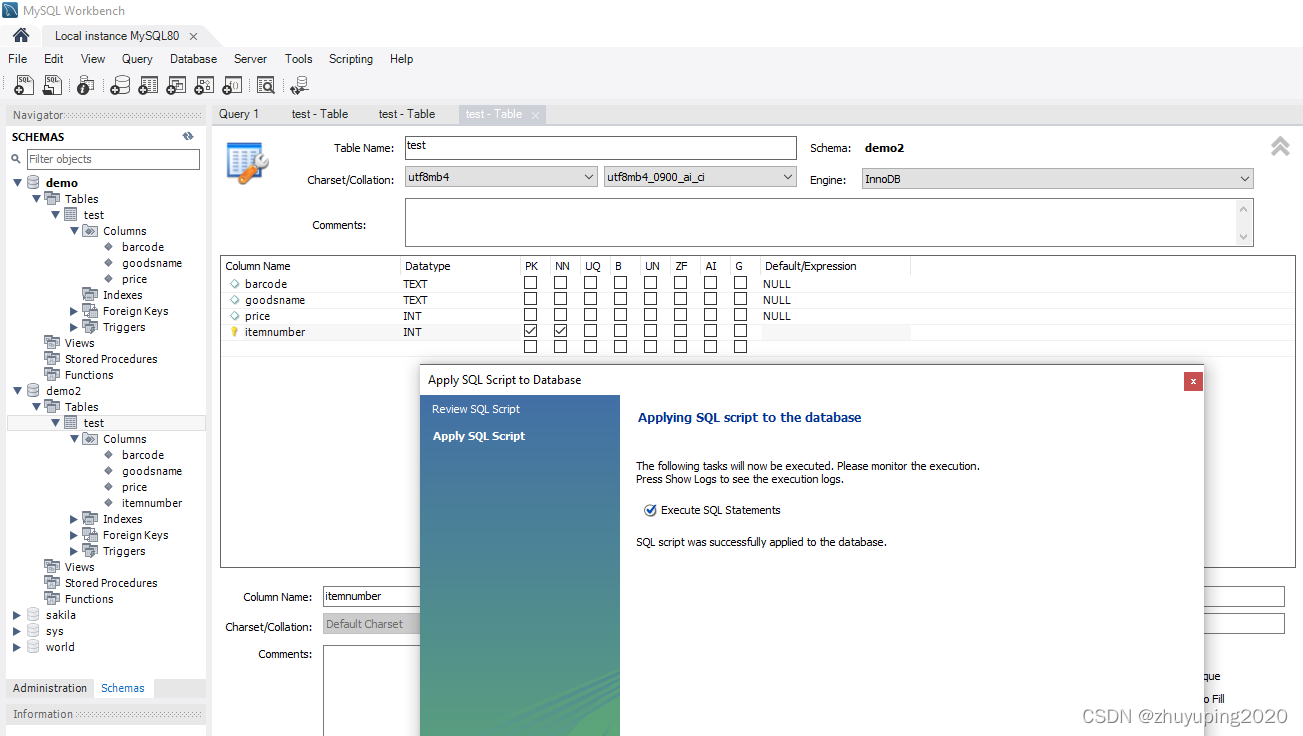
Task: Click the primary key icon beside itemnumber
Action: [235, 332]
